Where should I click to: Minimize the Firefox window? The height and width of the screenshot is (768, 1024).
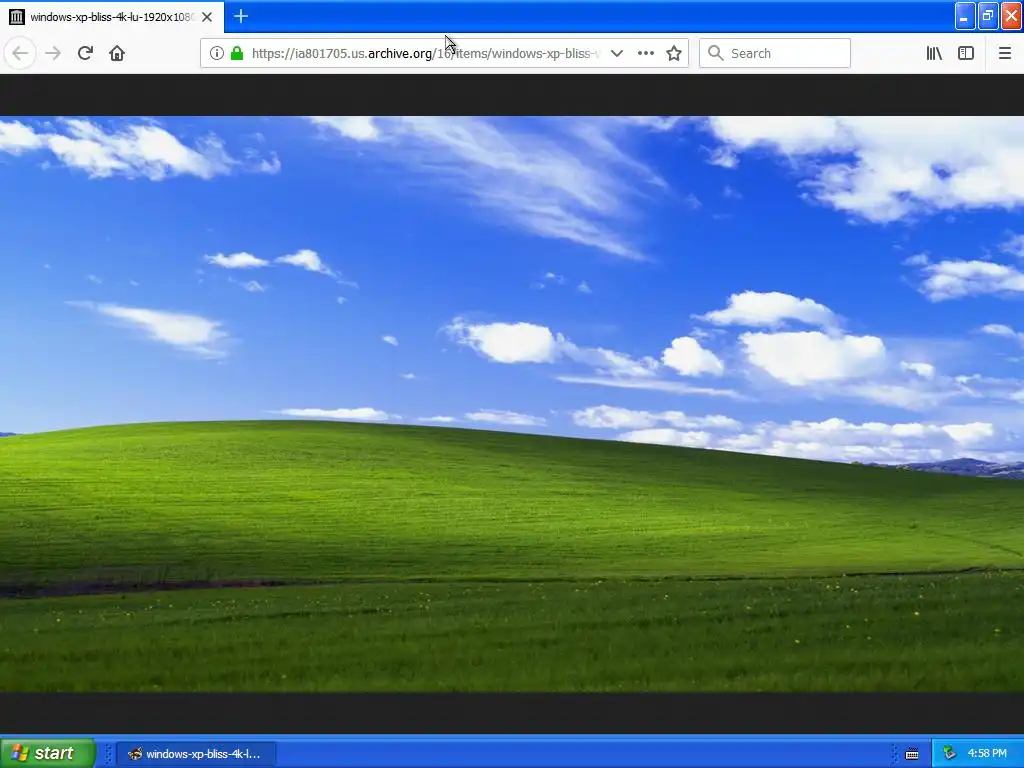pos(965,16)
